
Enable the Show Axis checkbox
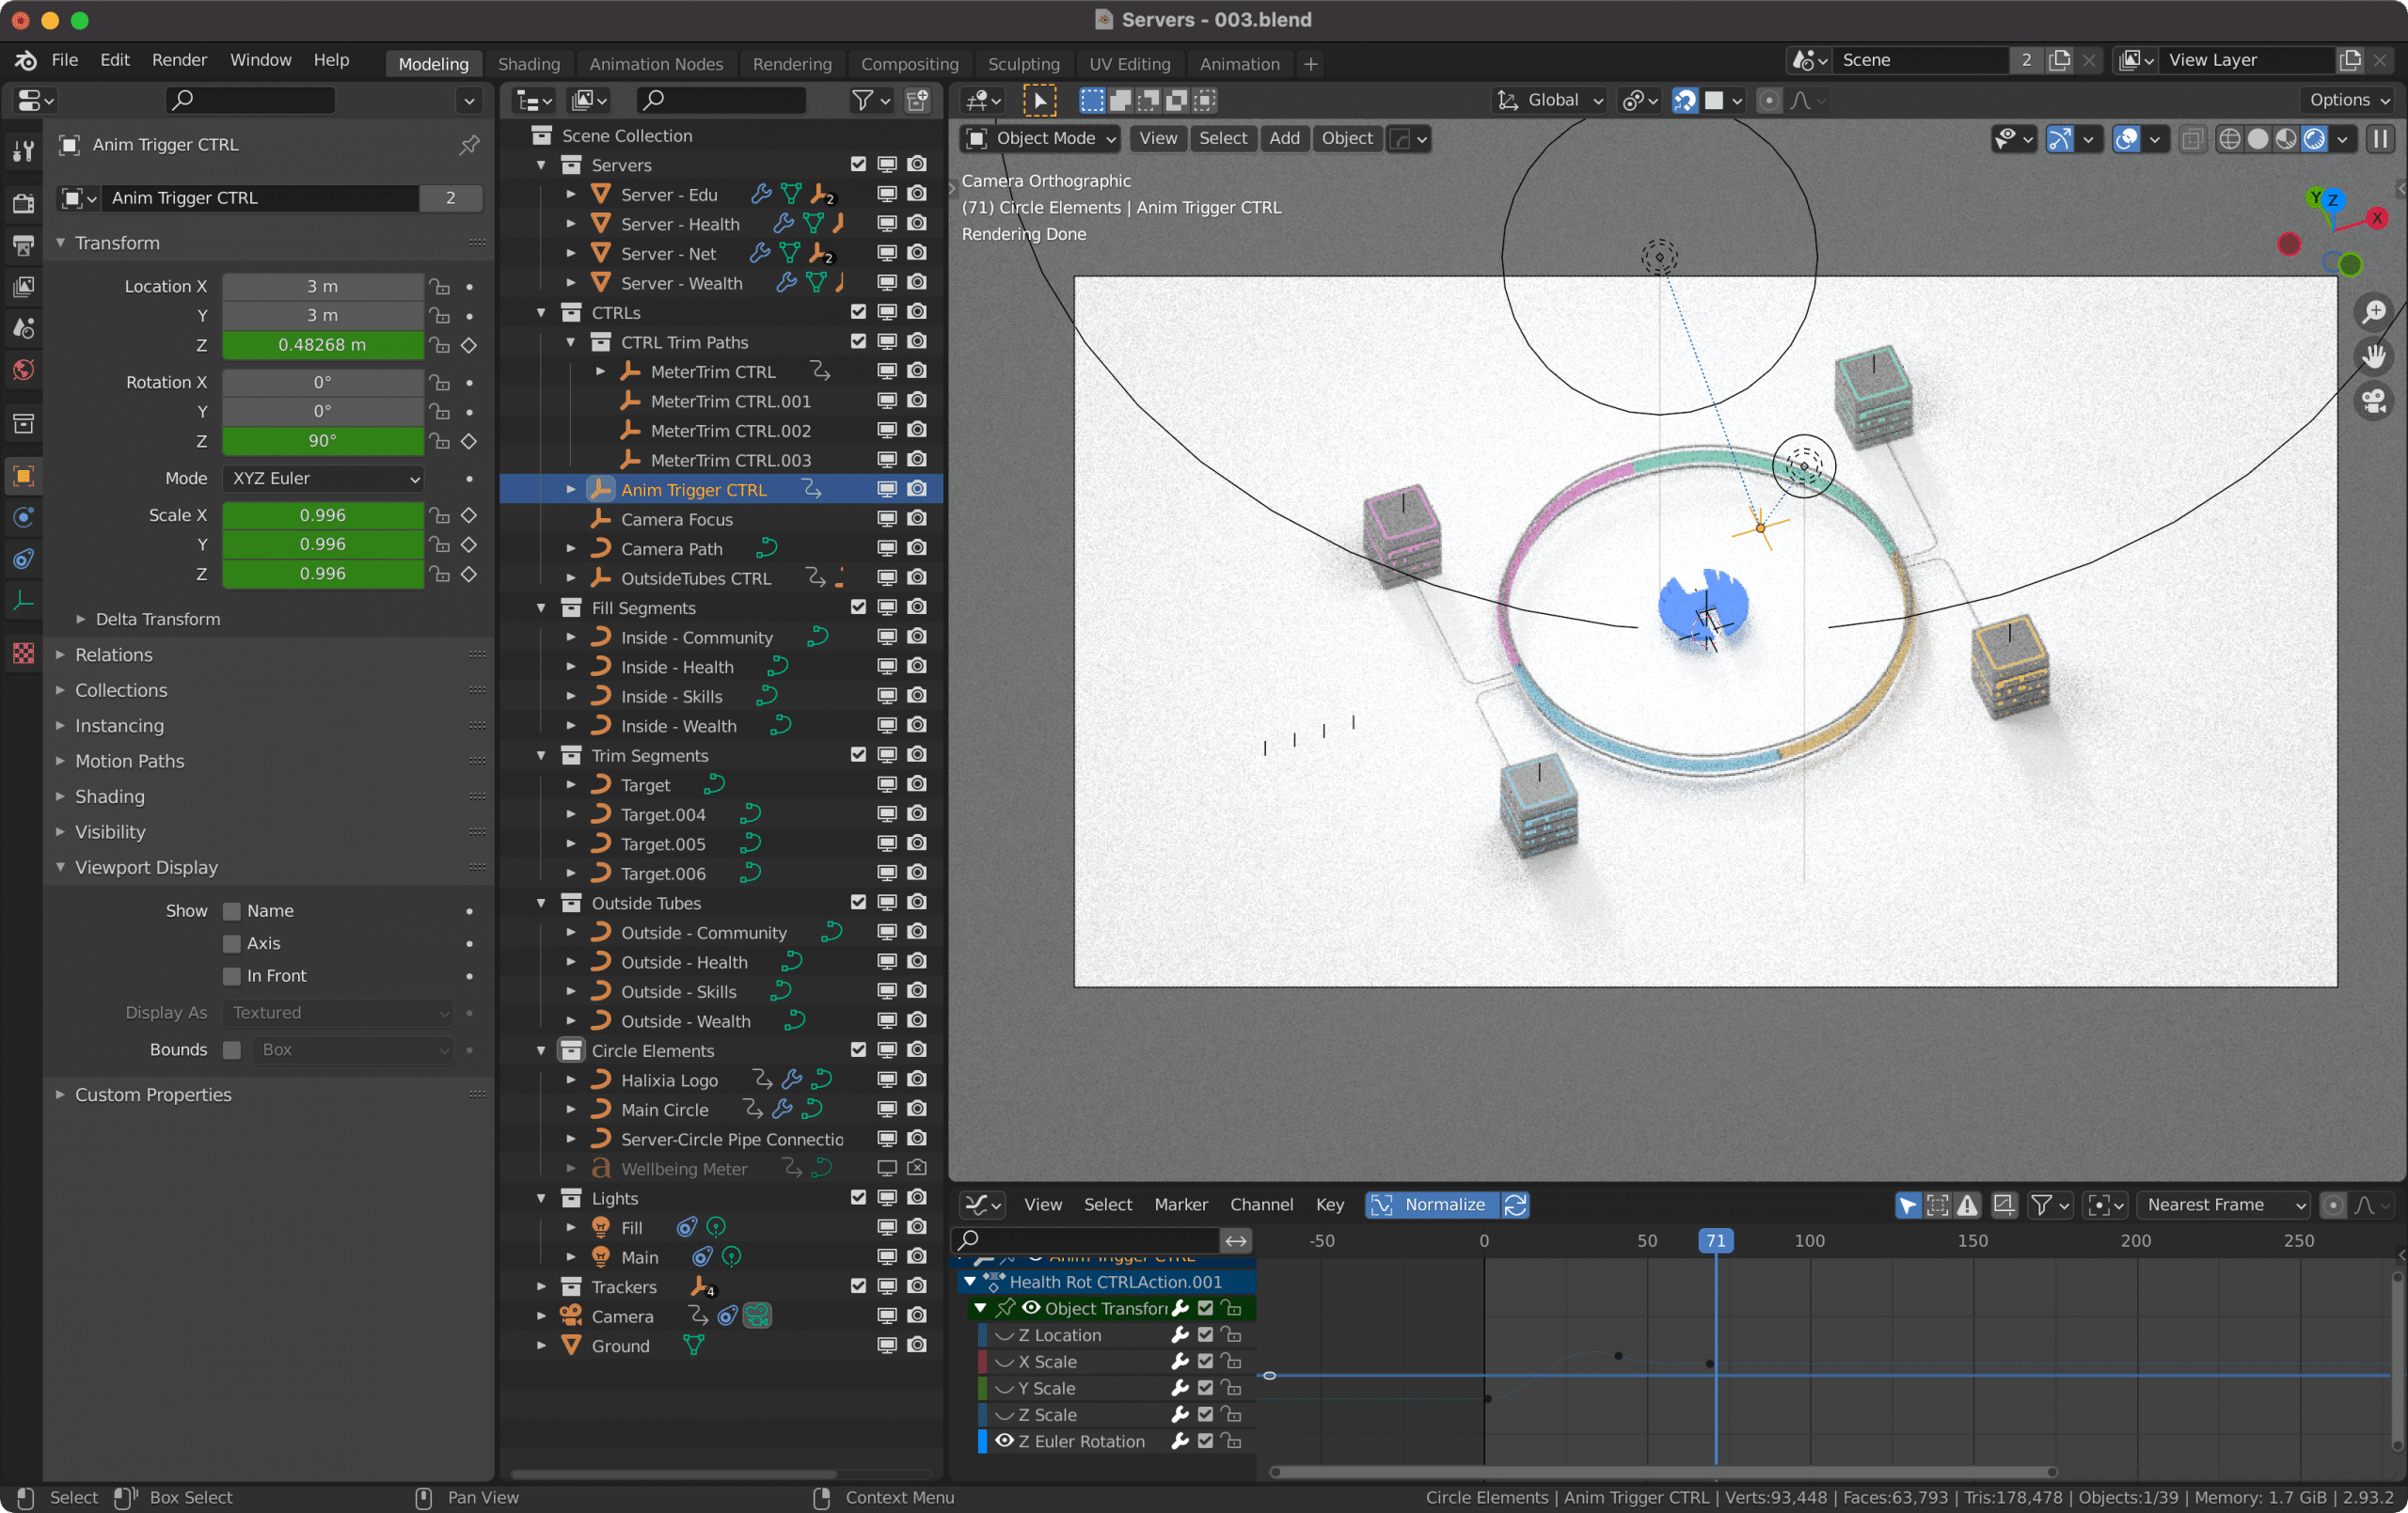click(232, 943)
